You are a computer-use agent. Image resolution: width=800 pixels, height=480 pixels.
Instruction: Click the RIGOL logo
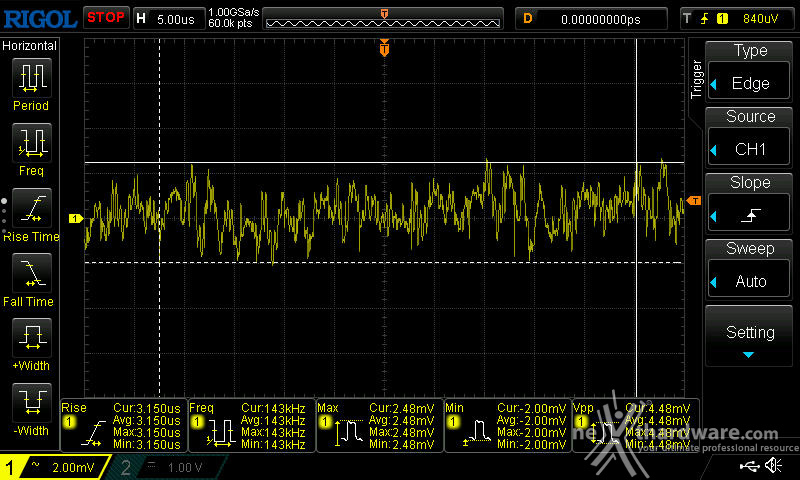[x=40, y=19]
